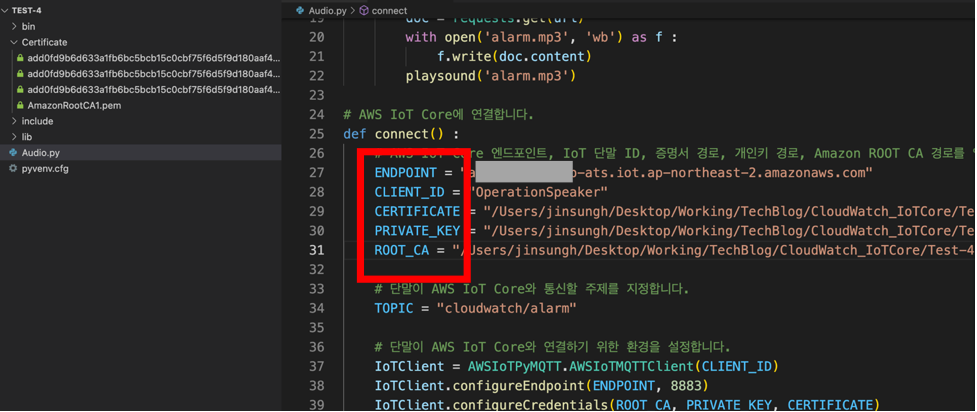The height and width of the screenshot is (412, 977).
Task: Click the ENDPOINT variable on line 27
Action: click(406, 173)
